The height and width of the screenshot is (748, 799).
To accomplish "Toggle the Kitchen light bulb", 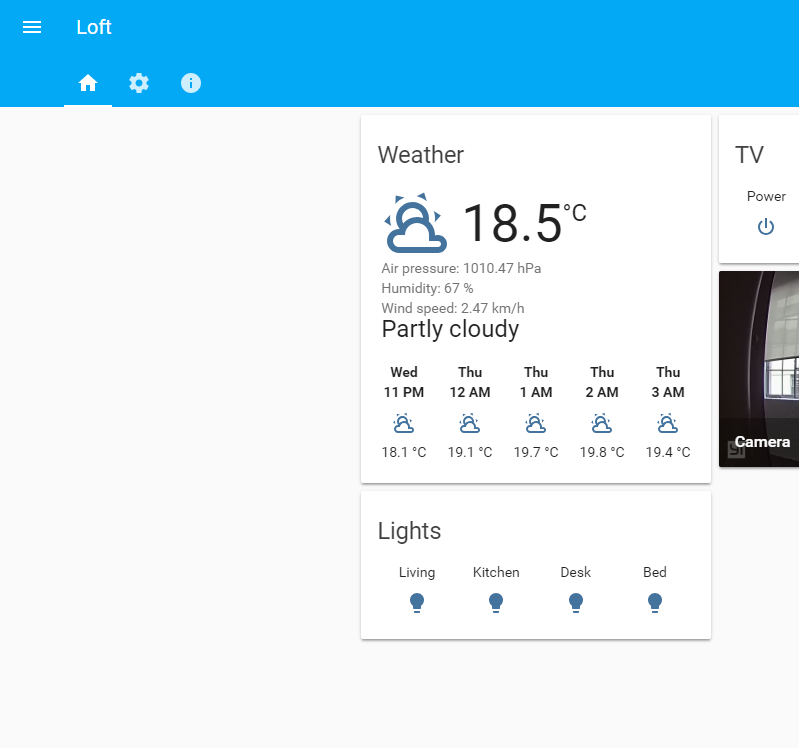I will point(496,603).
